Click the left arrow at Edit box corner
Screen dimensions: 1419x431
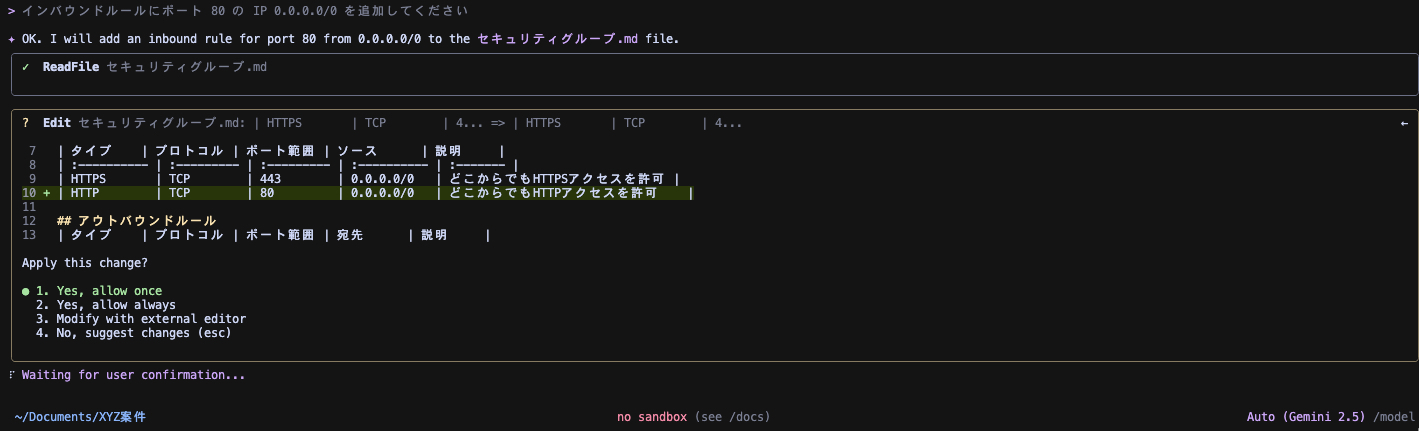(1404, 123)
